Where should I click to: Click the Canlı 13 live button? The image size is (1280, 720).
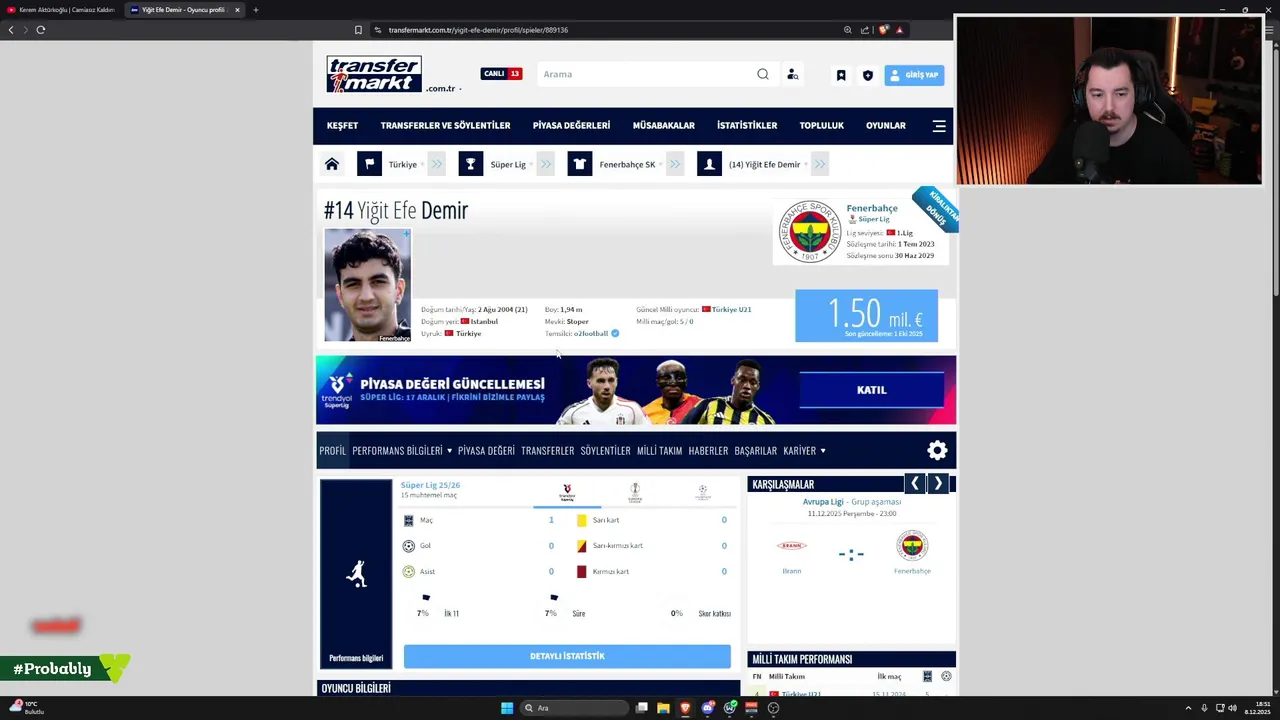click(x=501, y=74)
